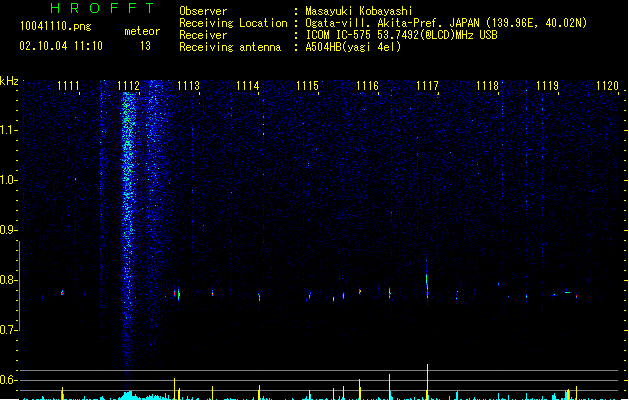Viewport: 629px width, 400px height.
Task: Click the 1119 time axis label
Action: pos(547,86)
